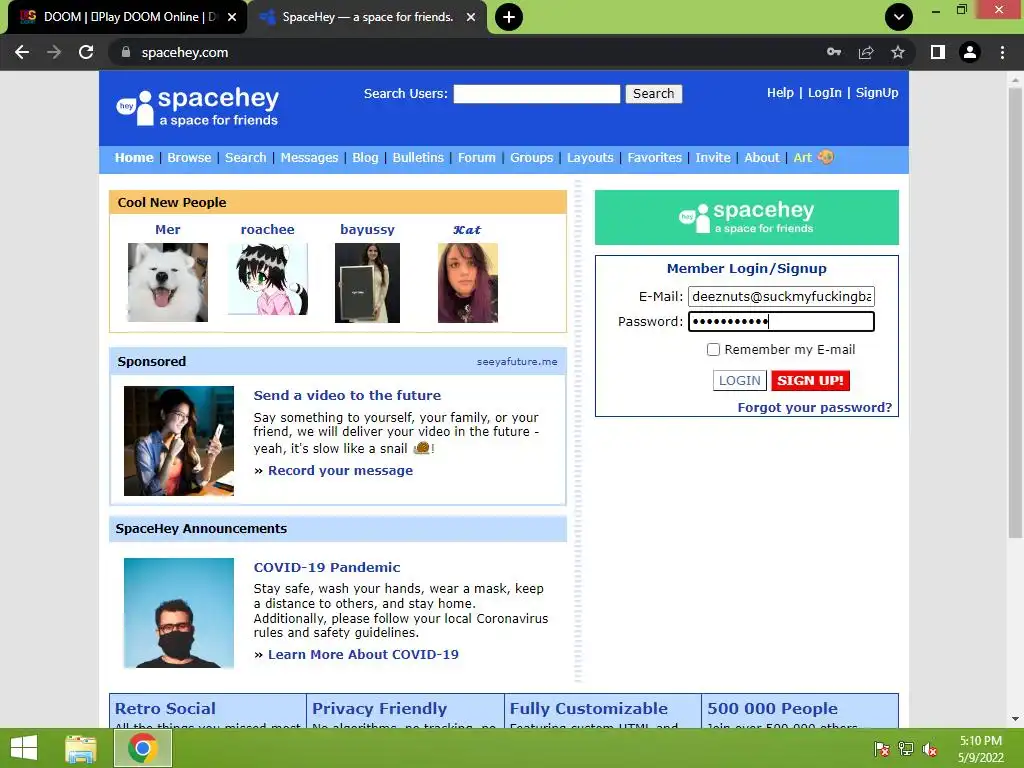
Task: Click Search in the blue nav bar
Action: pyautogui.click(x=246, y=157)
